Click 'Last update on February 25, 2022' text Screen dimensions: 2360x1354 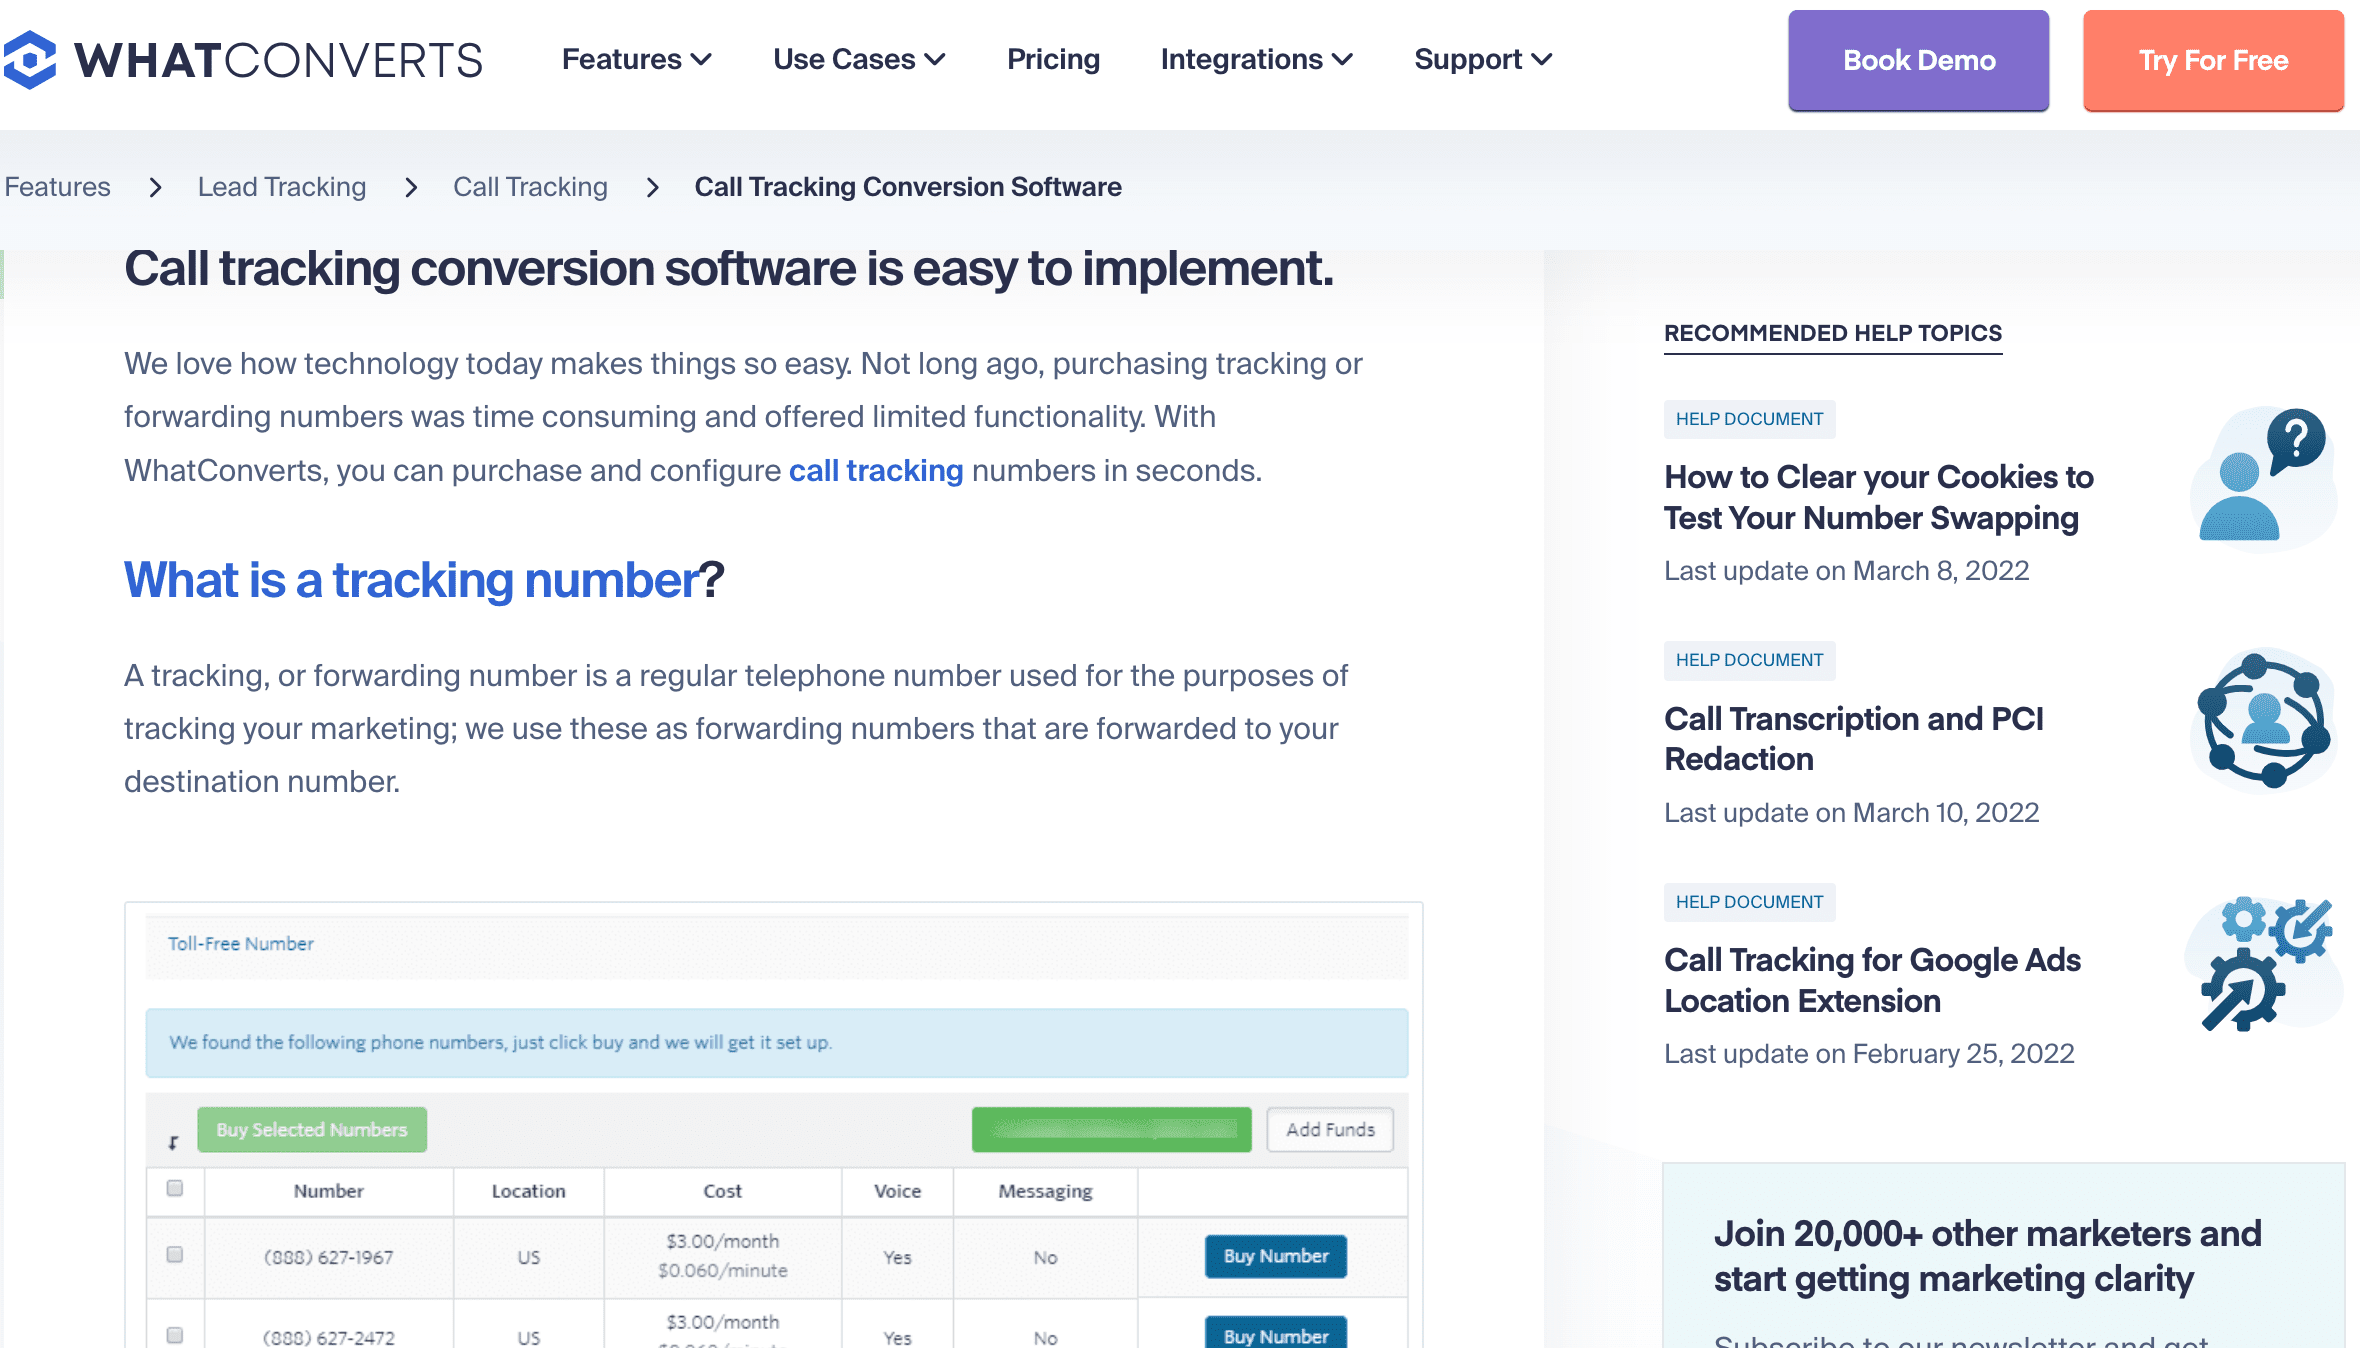tap(1869, 1054)
